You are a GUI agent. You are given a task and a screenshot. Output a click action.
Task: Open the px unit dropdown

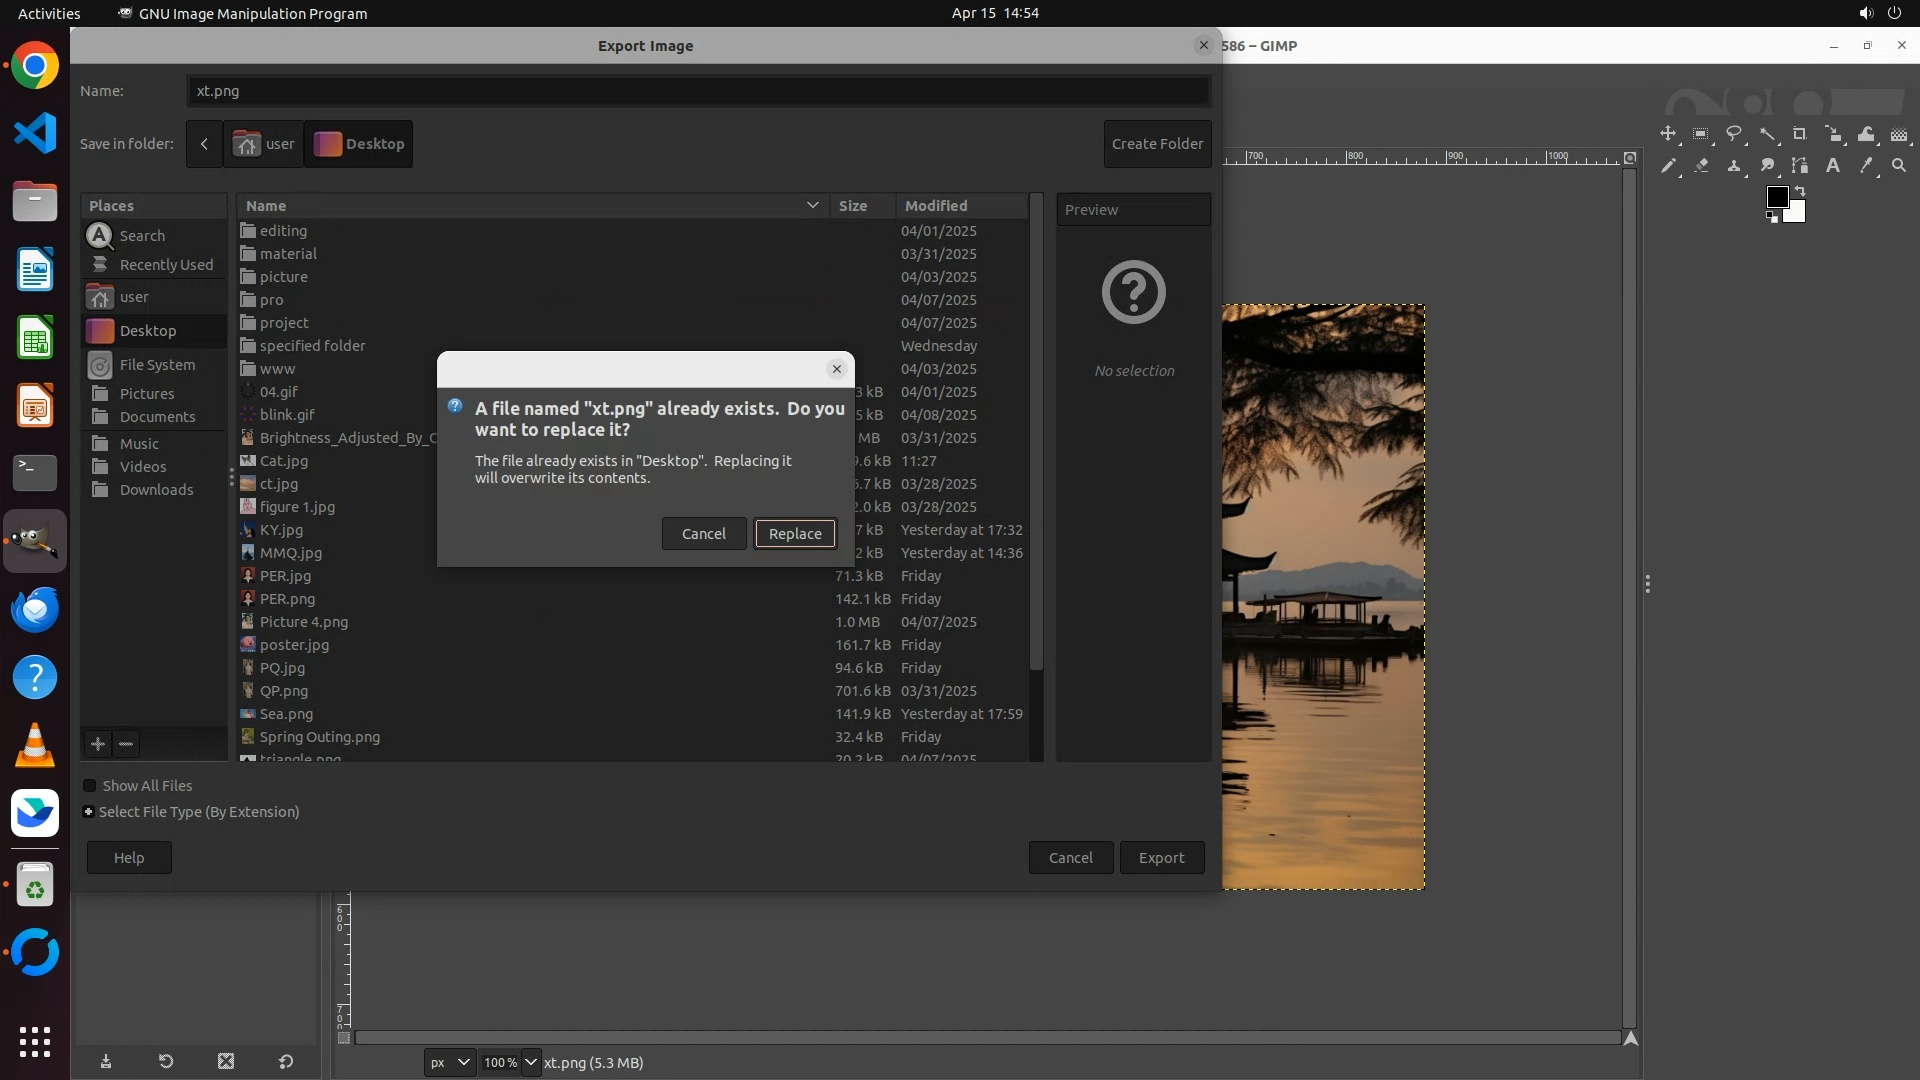pos(449,1062)
